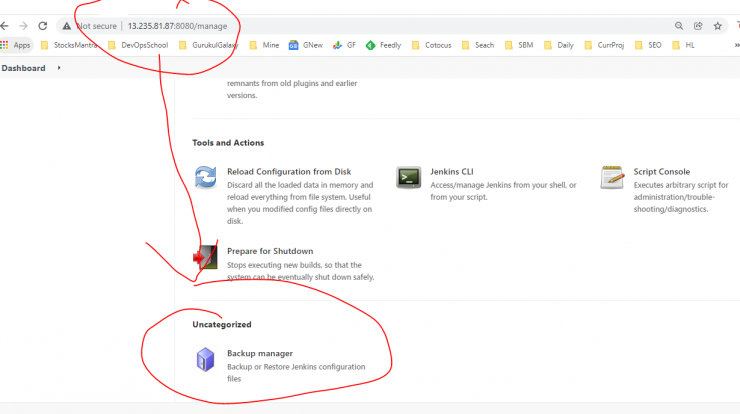The width and height of the screenshot is (740, 414).
Task: Click the Backup manager cube icon
Action: coord(205,360)
